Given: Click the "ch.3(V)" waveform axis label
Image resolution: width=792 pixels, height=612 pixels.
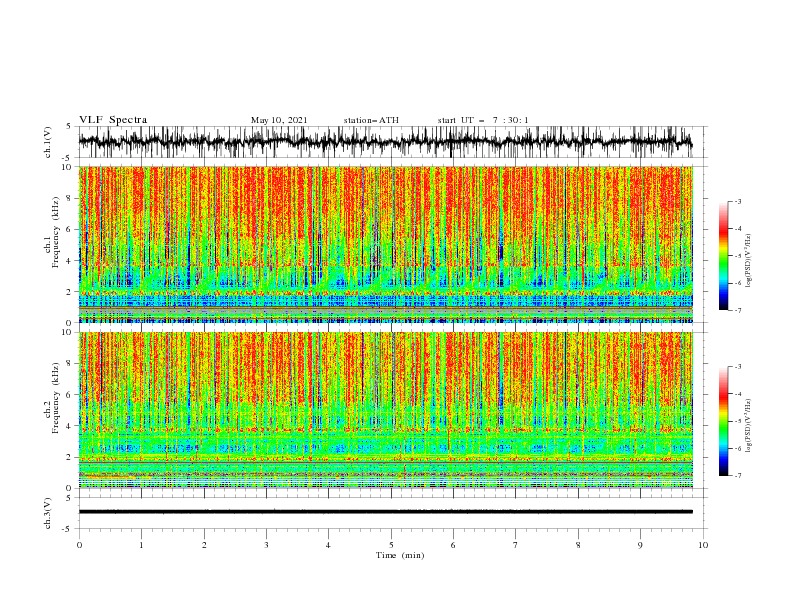Looking at the screenshot, I should pyautogui.click(x=48, y=513).
